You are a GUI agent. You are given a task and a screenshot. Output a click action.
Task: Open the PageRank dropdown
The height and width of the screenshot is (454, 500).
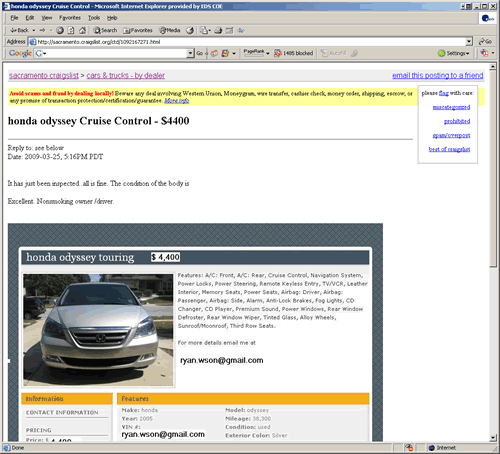coord(256,52)
